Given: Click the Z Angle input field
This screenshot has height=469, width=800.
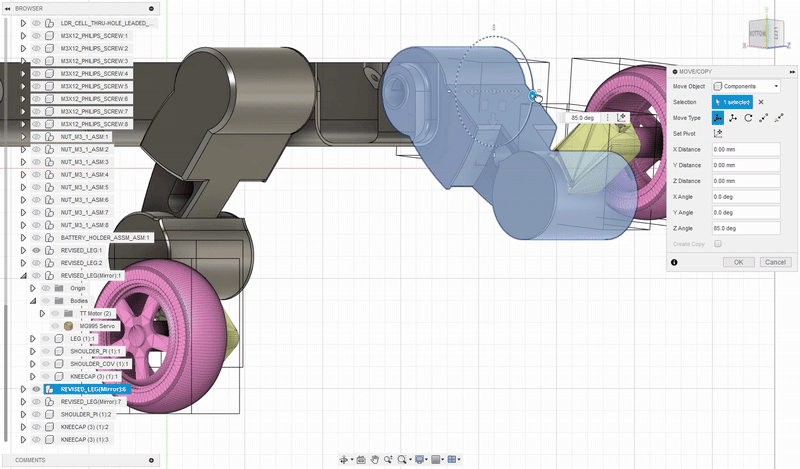Looking at the screenshot, I should tap(746, 228).
